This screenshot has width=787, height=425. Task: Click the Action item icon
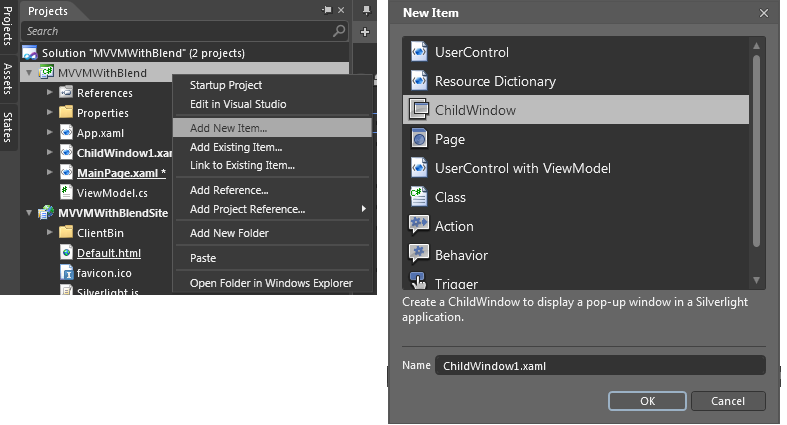pos(419,225)
